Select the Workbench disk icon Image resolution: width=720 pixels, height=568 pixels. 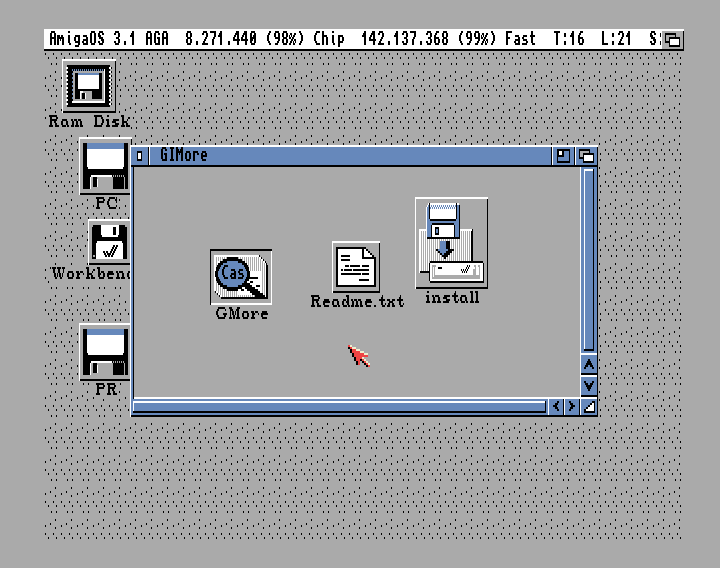click(x=109, y=242)
